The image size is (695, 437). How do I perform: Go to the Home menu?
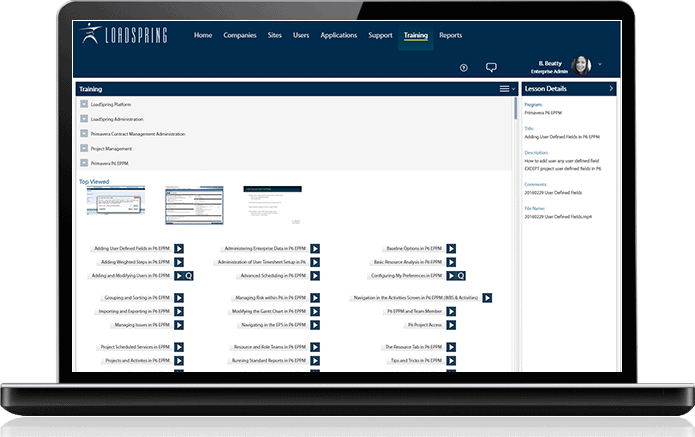tap(203, 35)
